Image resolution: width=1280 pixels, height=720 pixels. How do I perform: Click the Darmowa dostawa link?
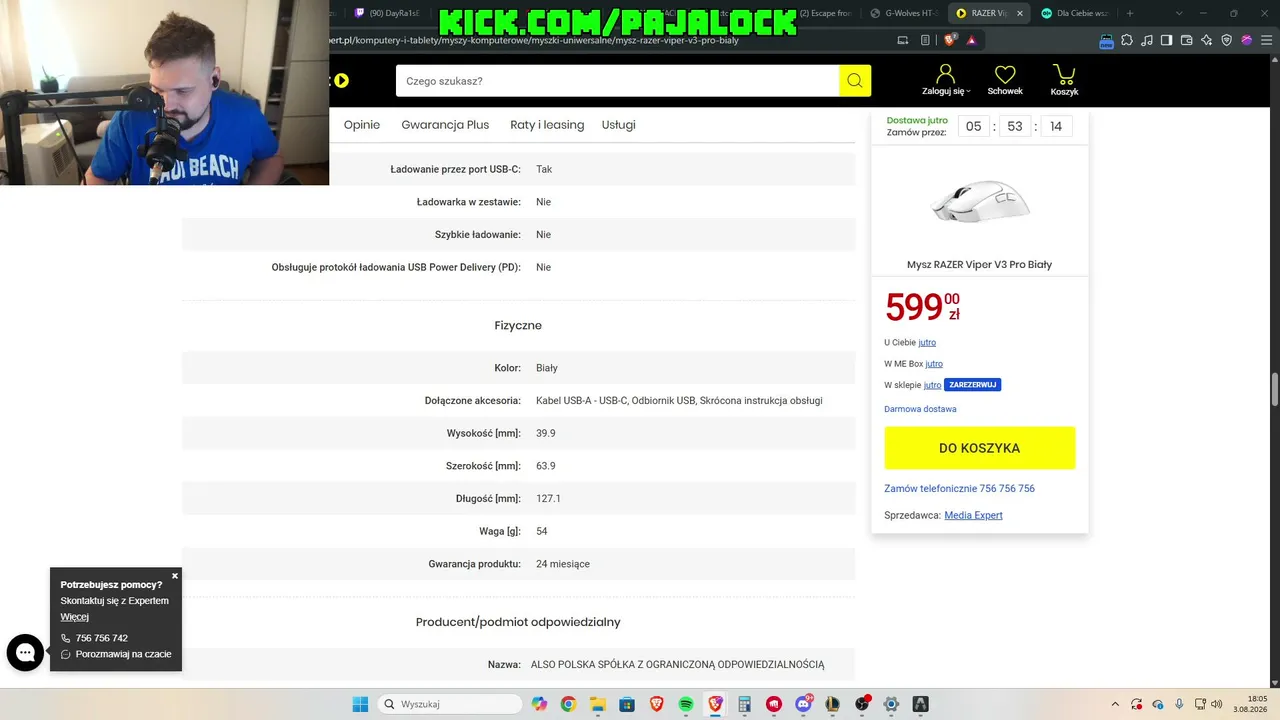click(x=920, y=409)
